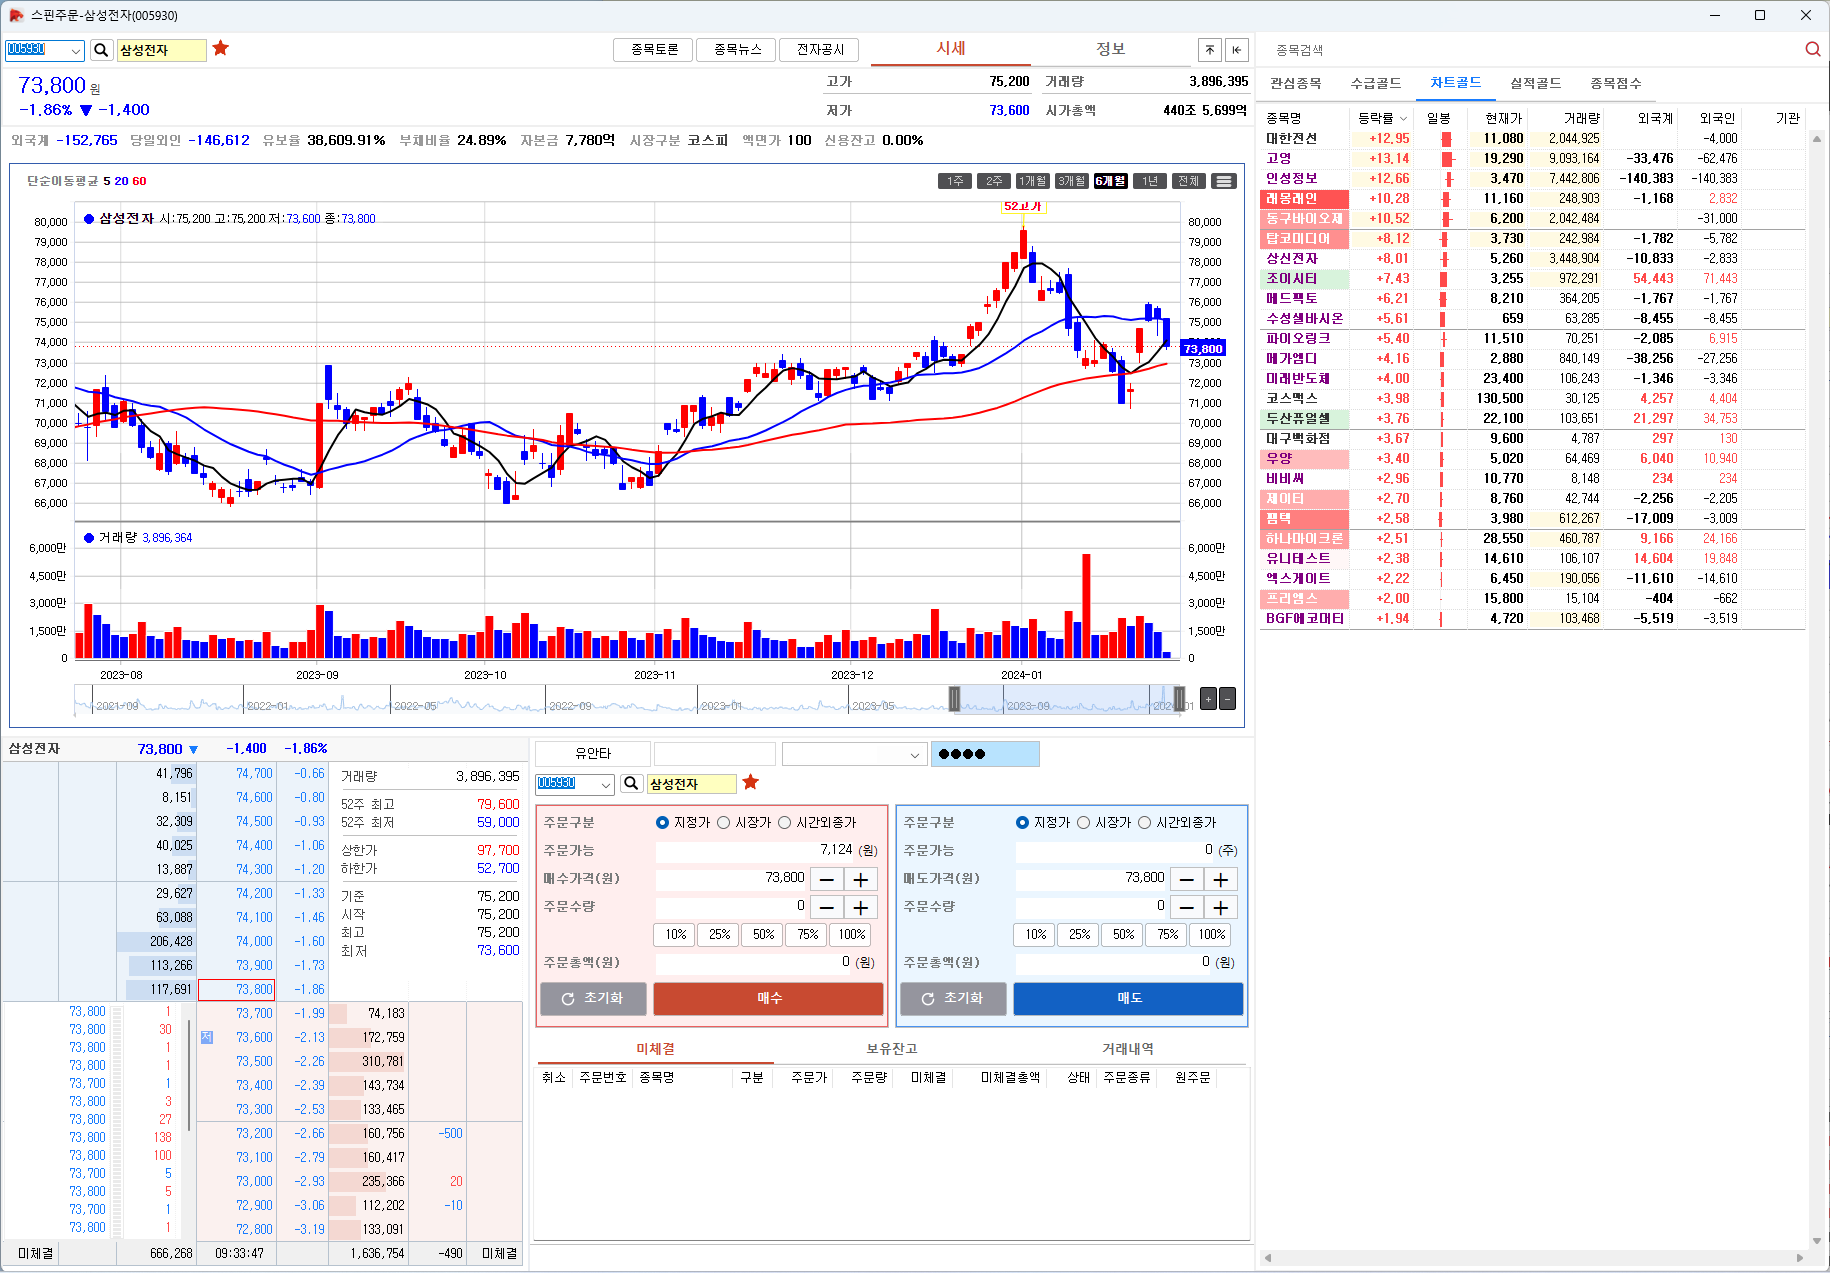Toggle the favorite star next to 삼성전자 at top
The width and height of the screenshot is (1830, 1273).
[221, 49]
